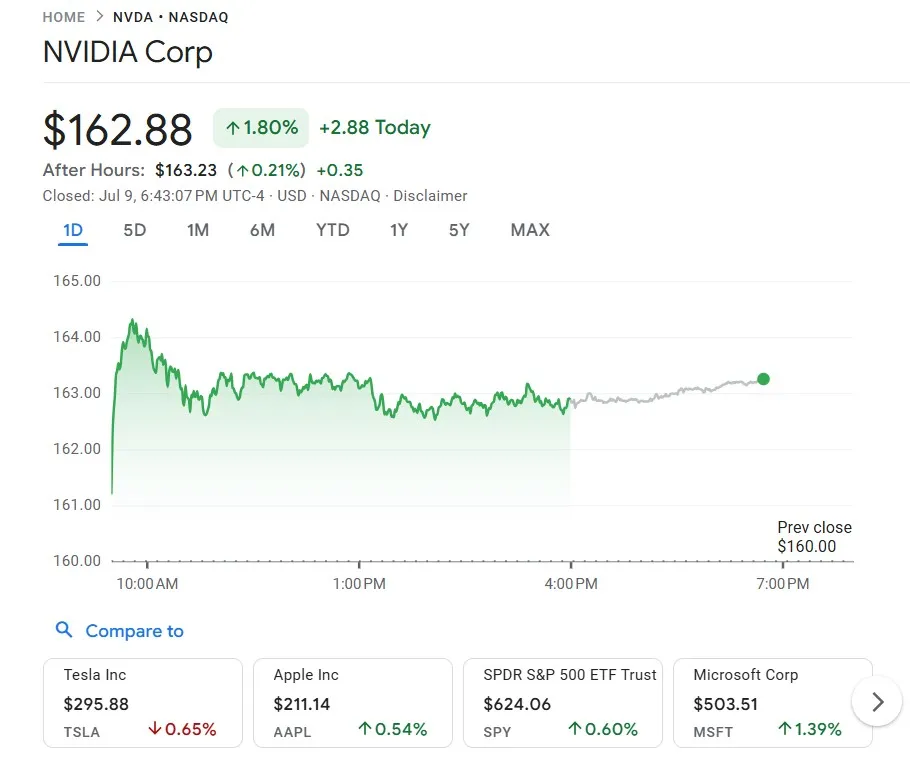
Task: Open the YTD performance tab
Action: point(332,230)
